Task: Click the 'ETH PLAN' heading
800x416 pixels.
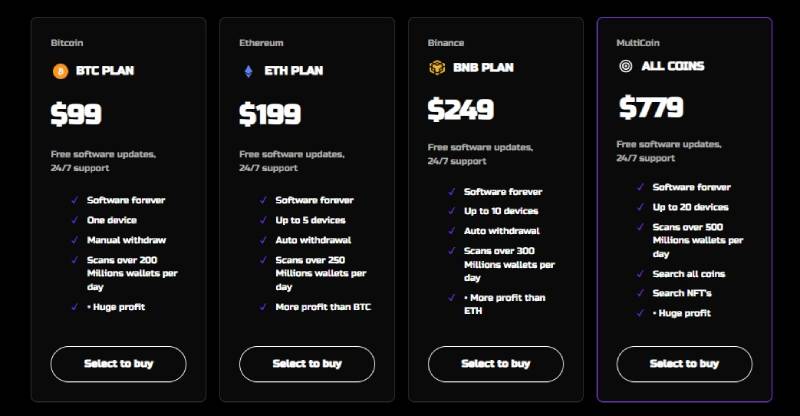Action: point(294,71)
